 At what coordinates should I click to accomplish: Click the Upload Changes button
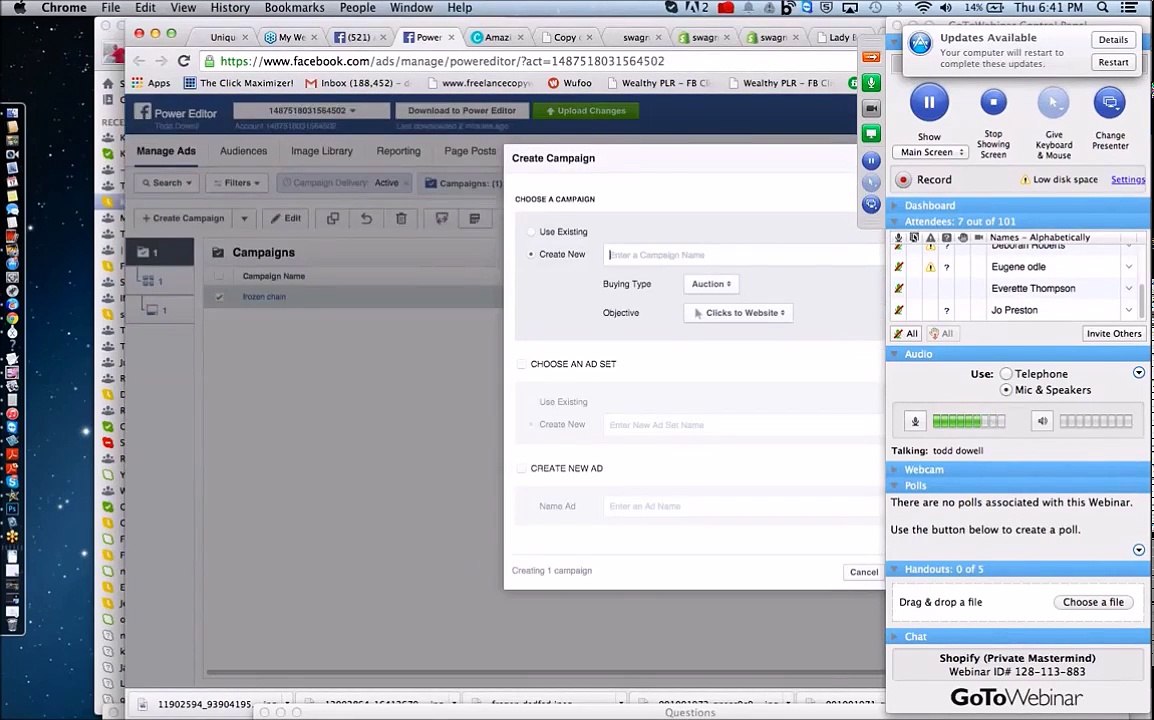(586, 110)
